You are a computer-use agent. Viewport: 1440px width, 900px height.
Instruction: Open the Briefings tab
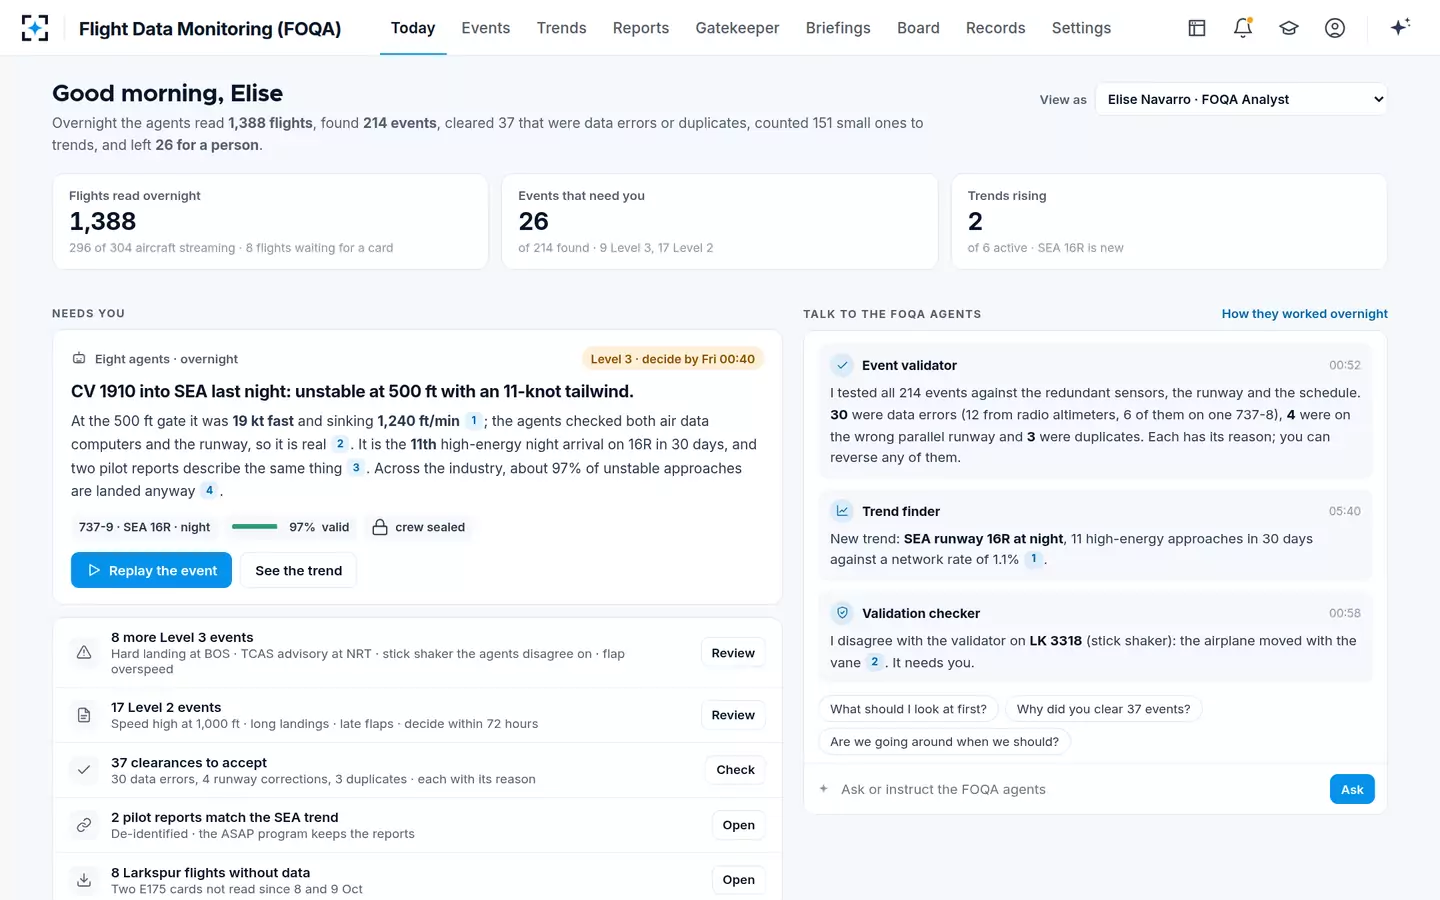838,28
